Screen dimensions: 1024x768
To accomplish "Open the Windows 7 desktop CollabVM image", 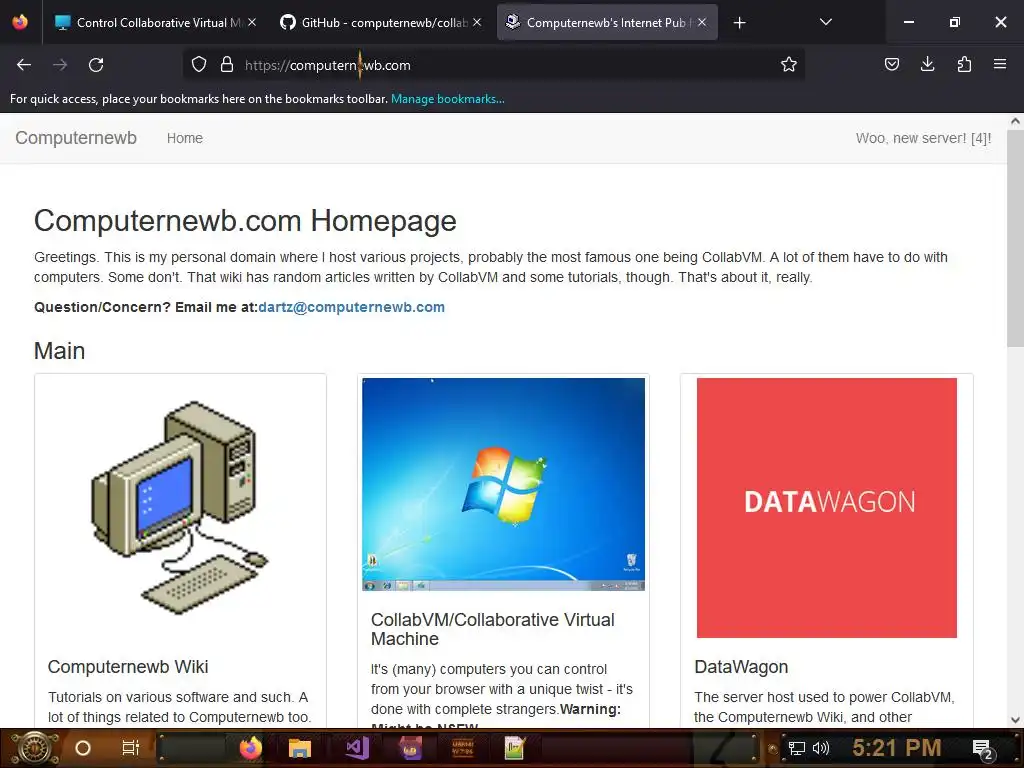I will (504, 484).
